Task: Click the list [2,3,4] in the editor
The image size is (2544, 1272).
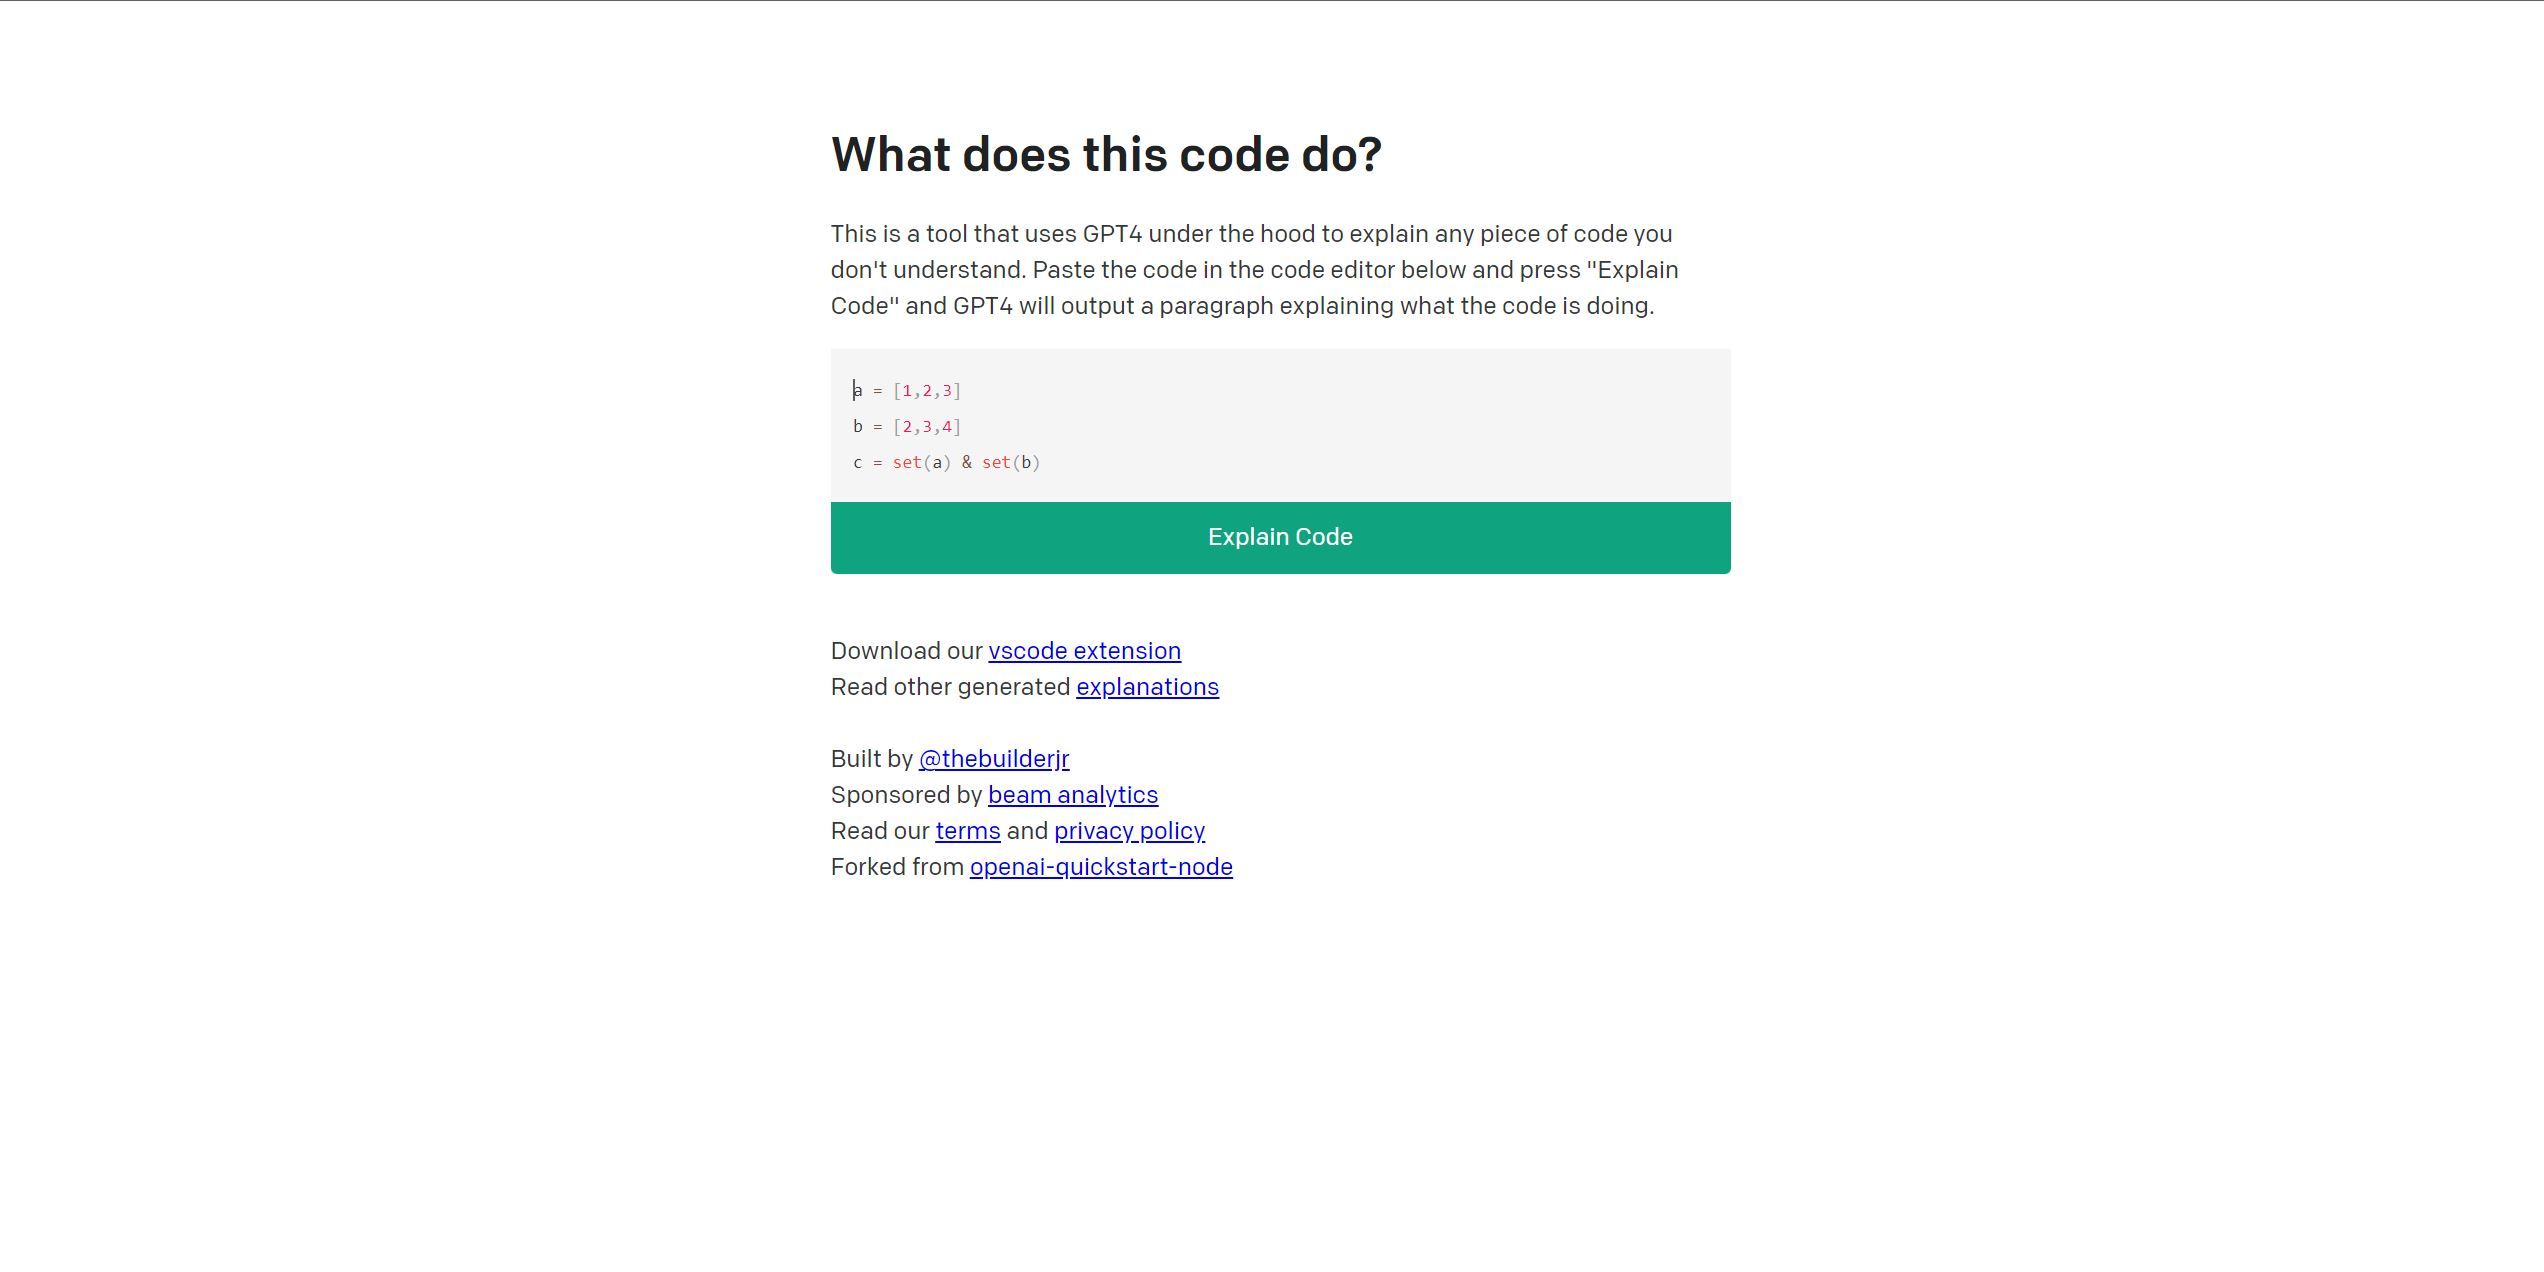Action: 926,425
